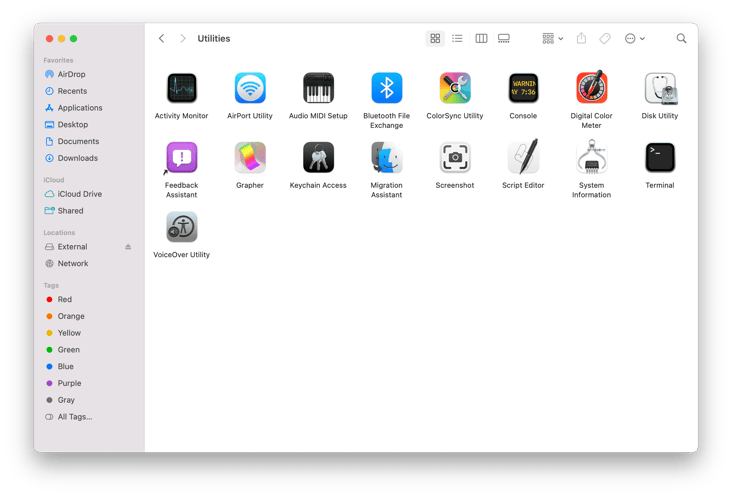This screenshot has height=497, width=732.
Task: Click the Grapher app icon
Action: tap(250, 157)
